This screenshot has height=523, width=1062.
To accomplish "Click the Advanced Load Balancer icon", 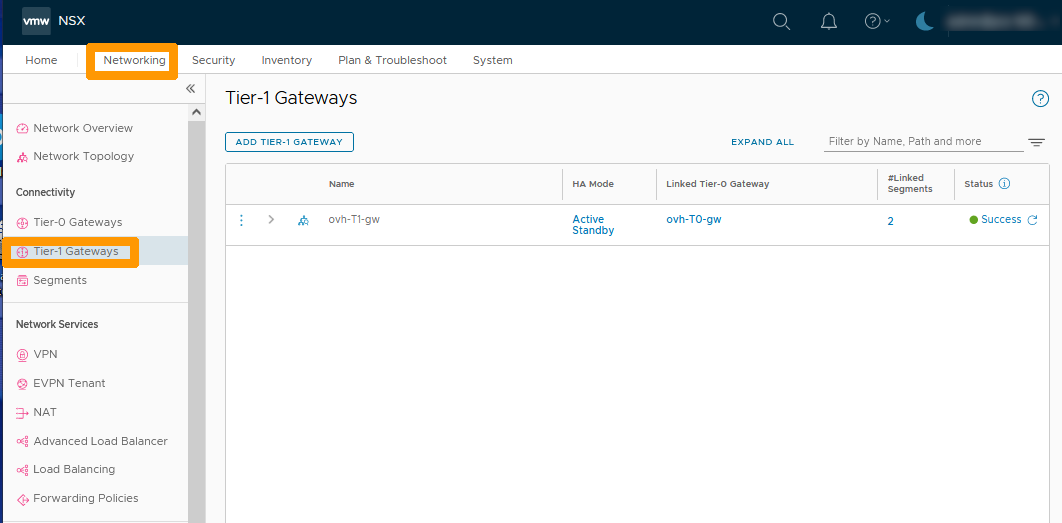I will (22, 442).
